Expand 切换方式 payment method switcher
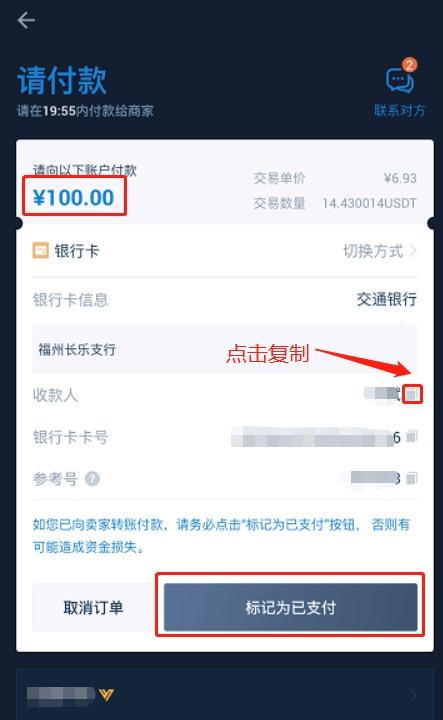The width and height of the screenshot is (443, 720). tap(380, 251)
